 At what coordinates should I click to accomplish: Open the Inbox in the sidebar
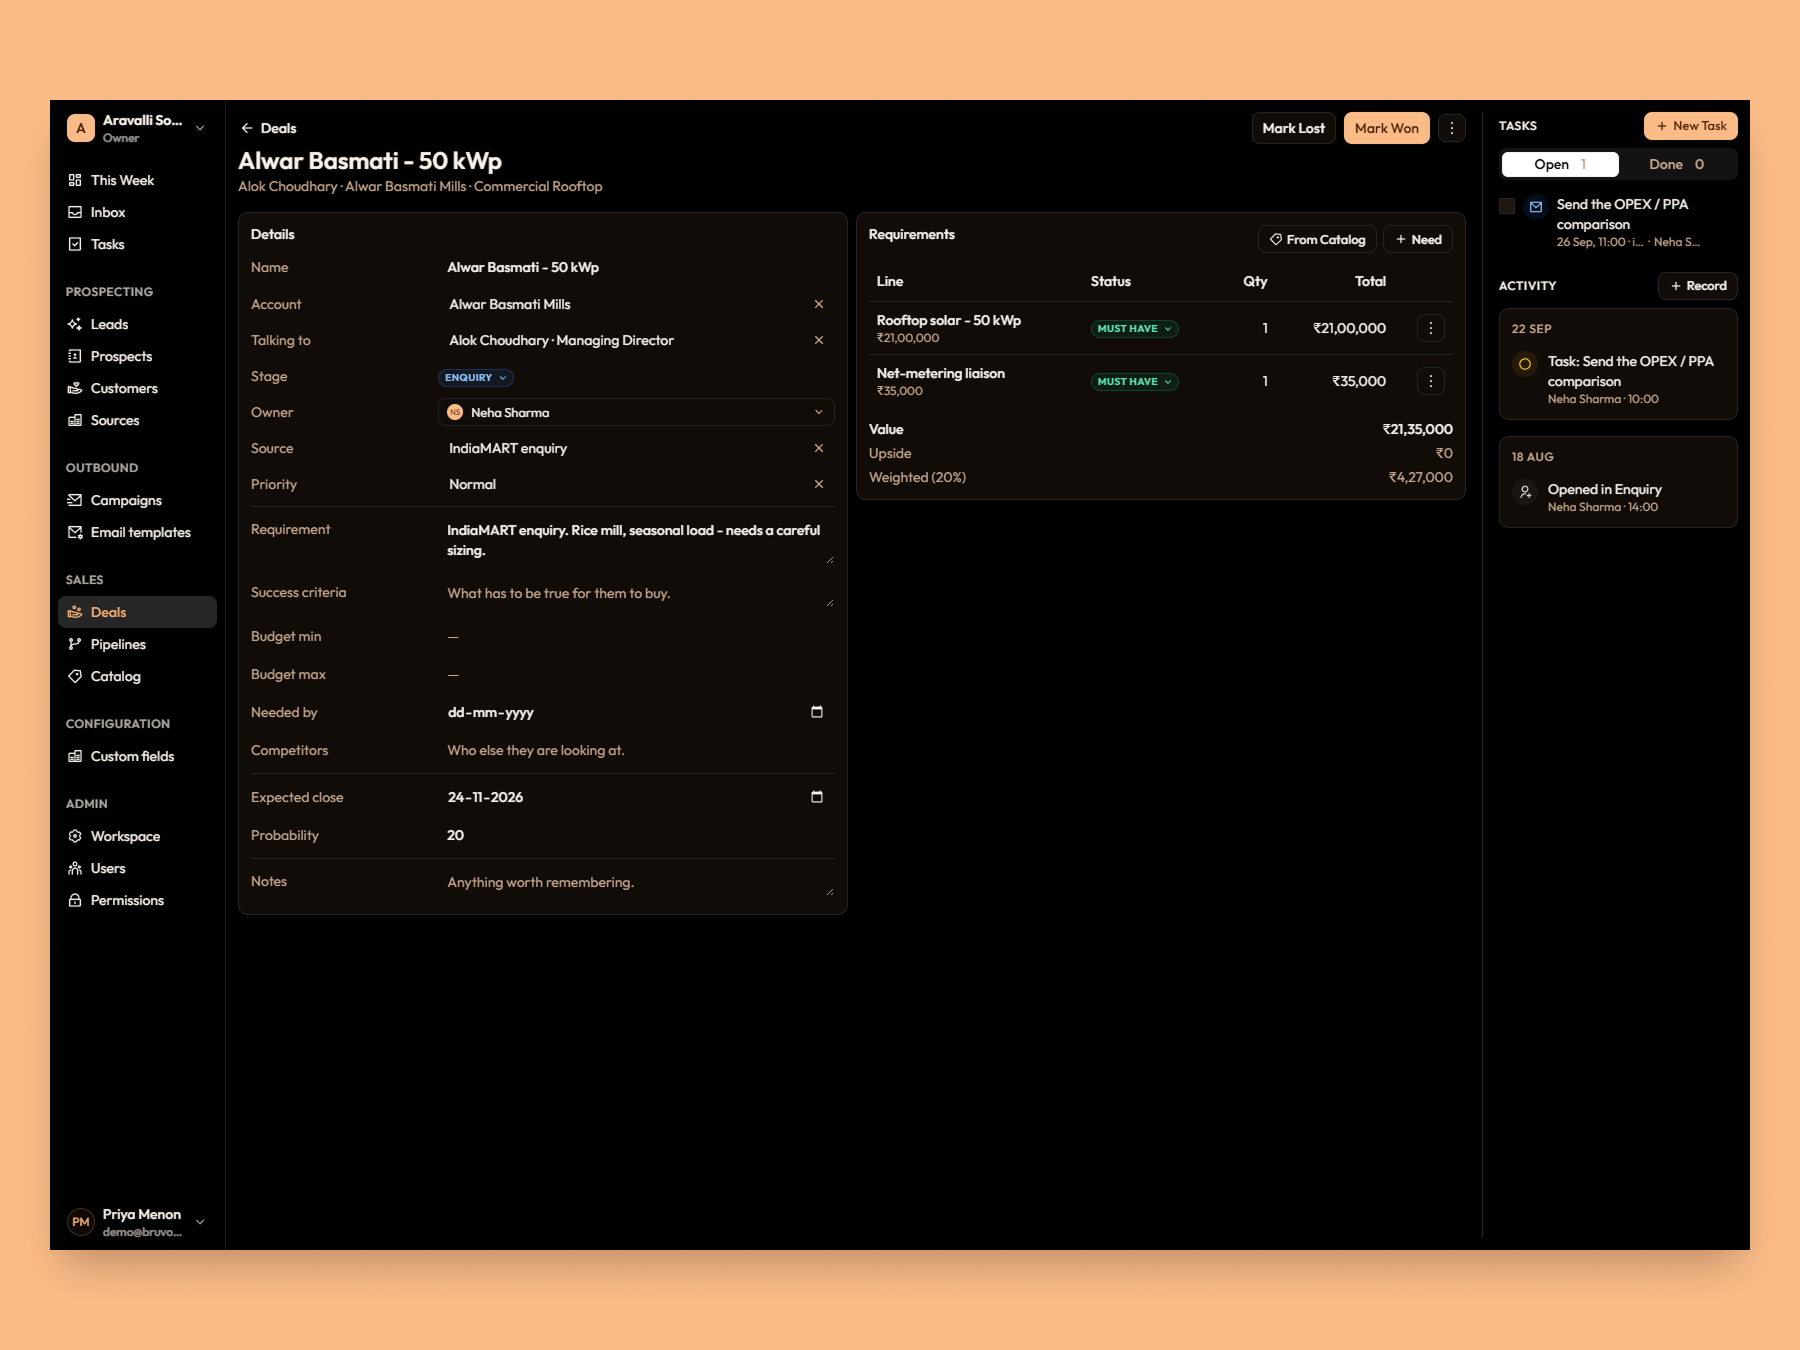click(137, 212)
